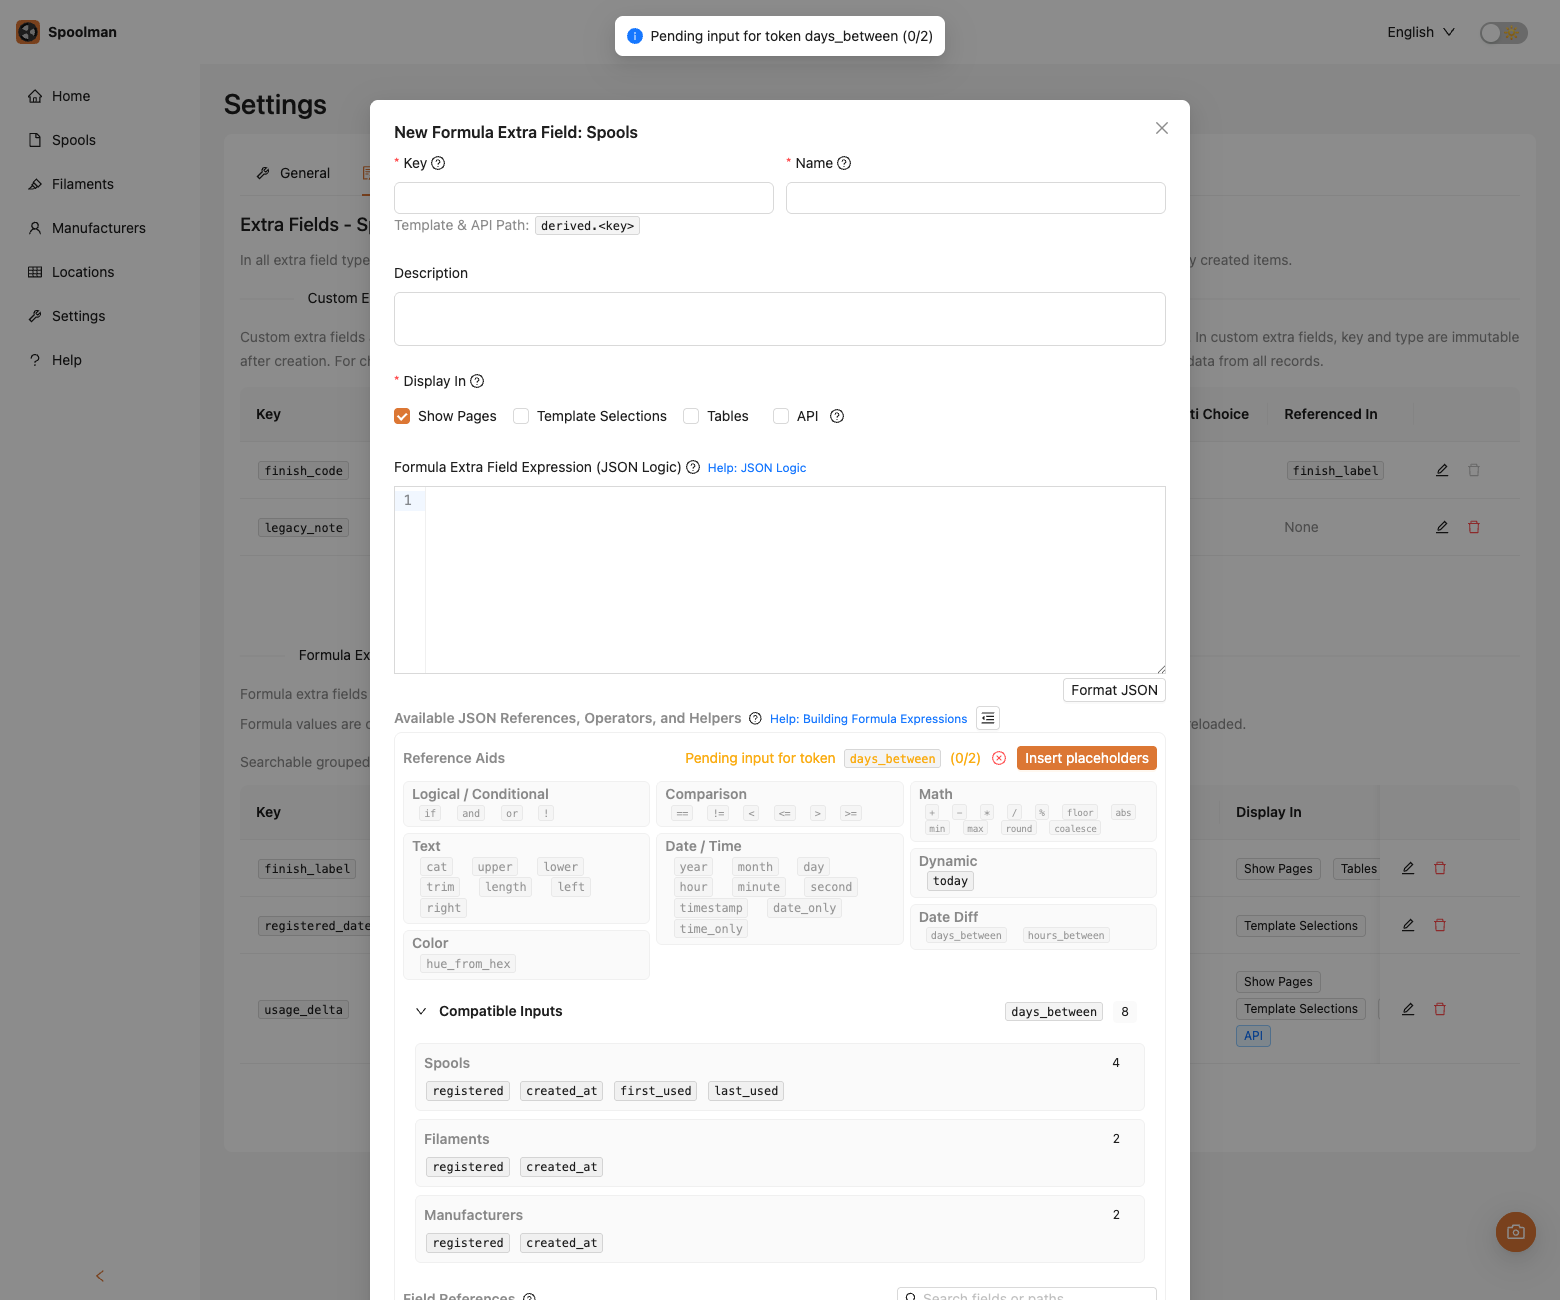Click the Spoolman logo icon
The width and height of the screenshot is (1560, 1300).
point(28,32)
